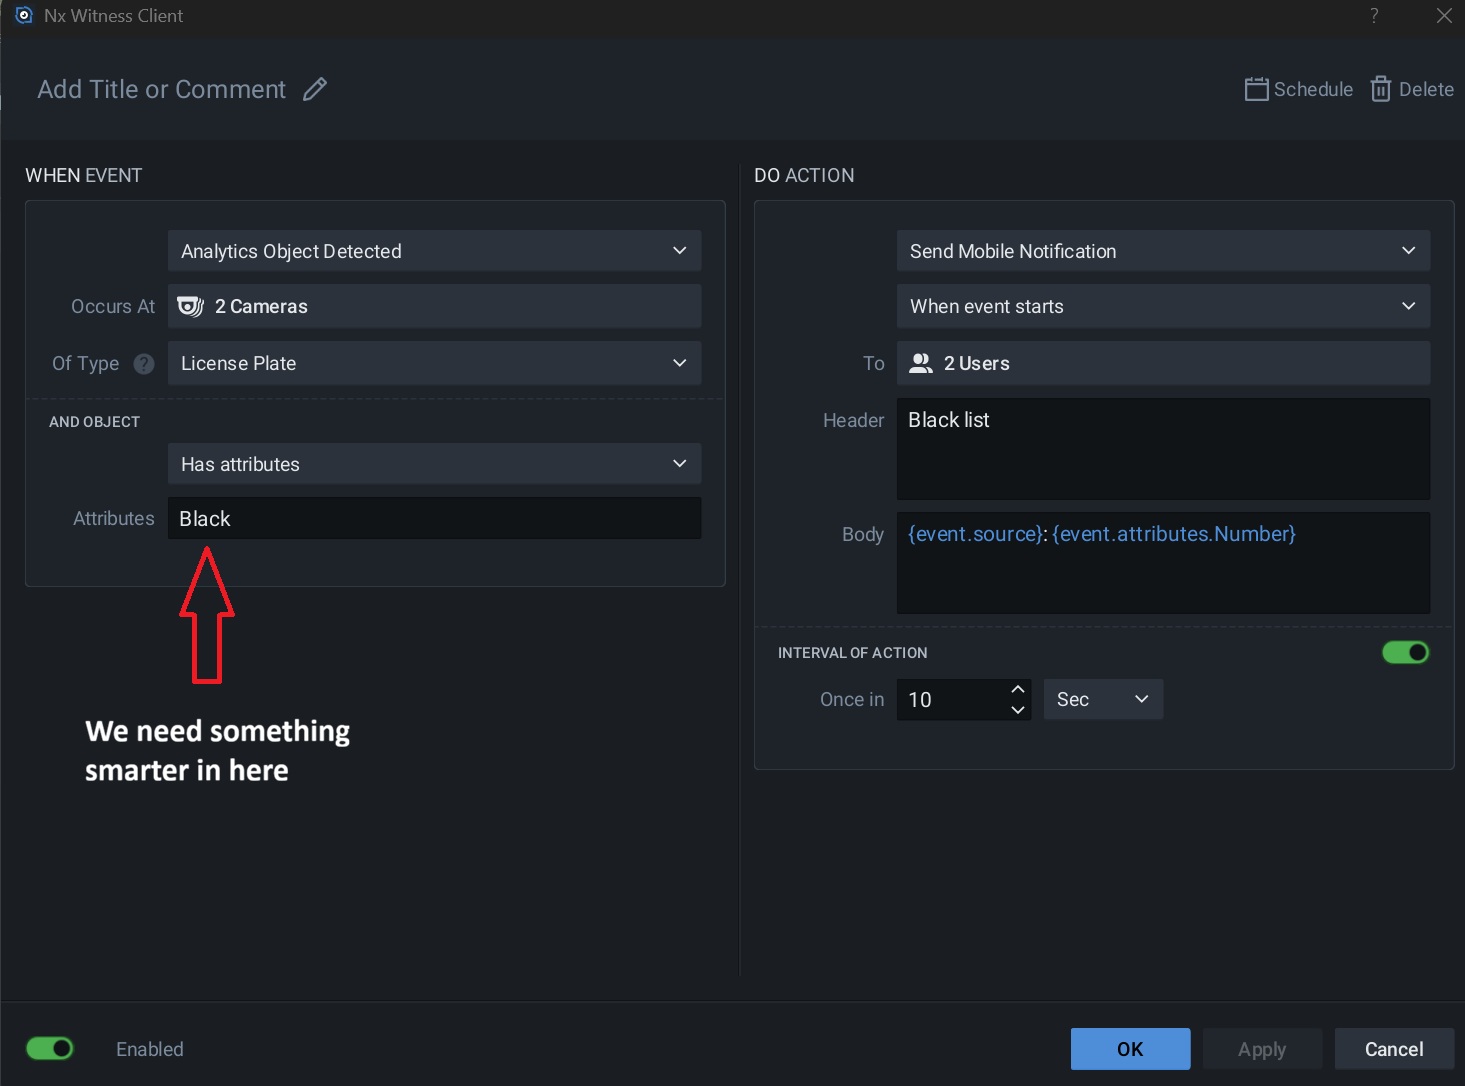Click the users icon in To field
Screen dimensions: 1465x1086
920,363
